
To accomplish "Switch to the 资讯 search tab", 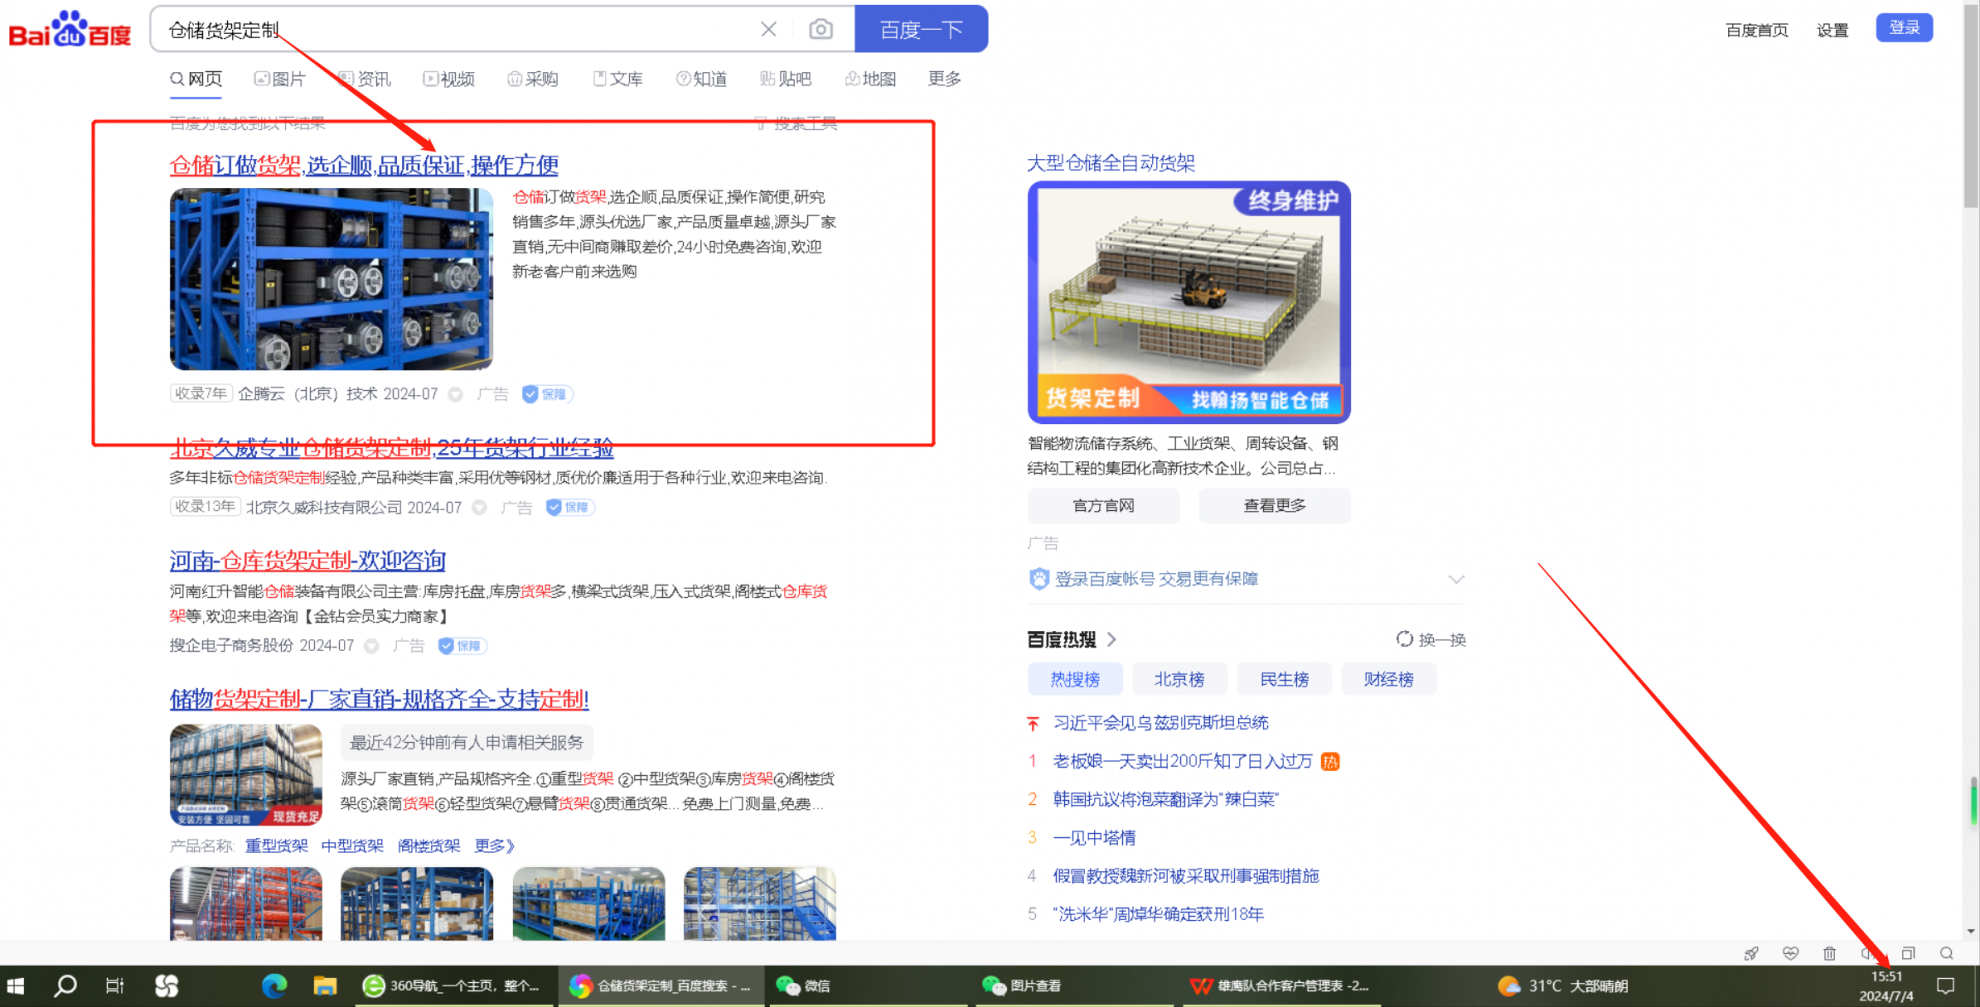I will (365, 78).
